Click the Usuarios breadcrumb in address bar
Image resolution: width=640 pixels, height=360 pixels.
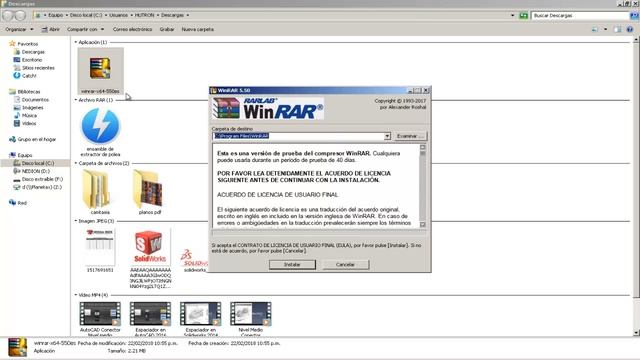tap(118, 15)
